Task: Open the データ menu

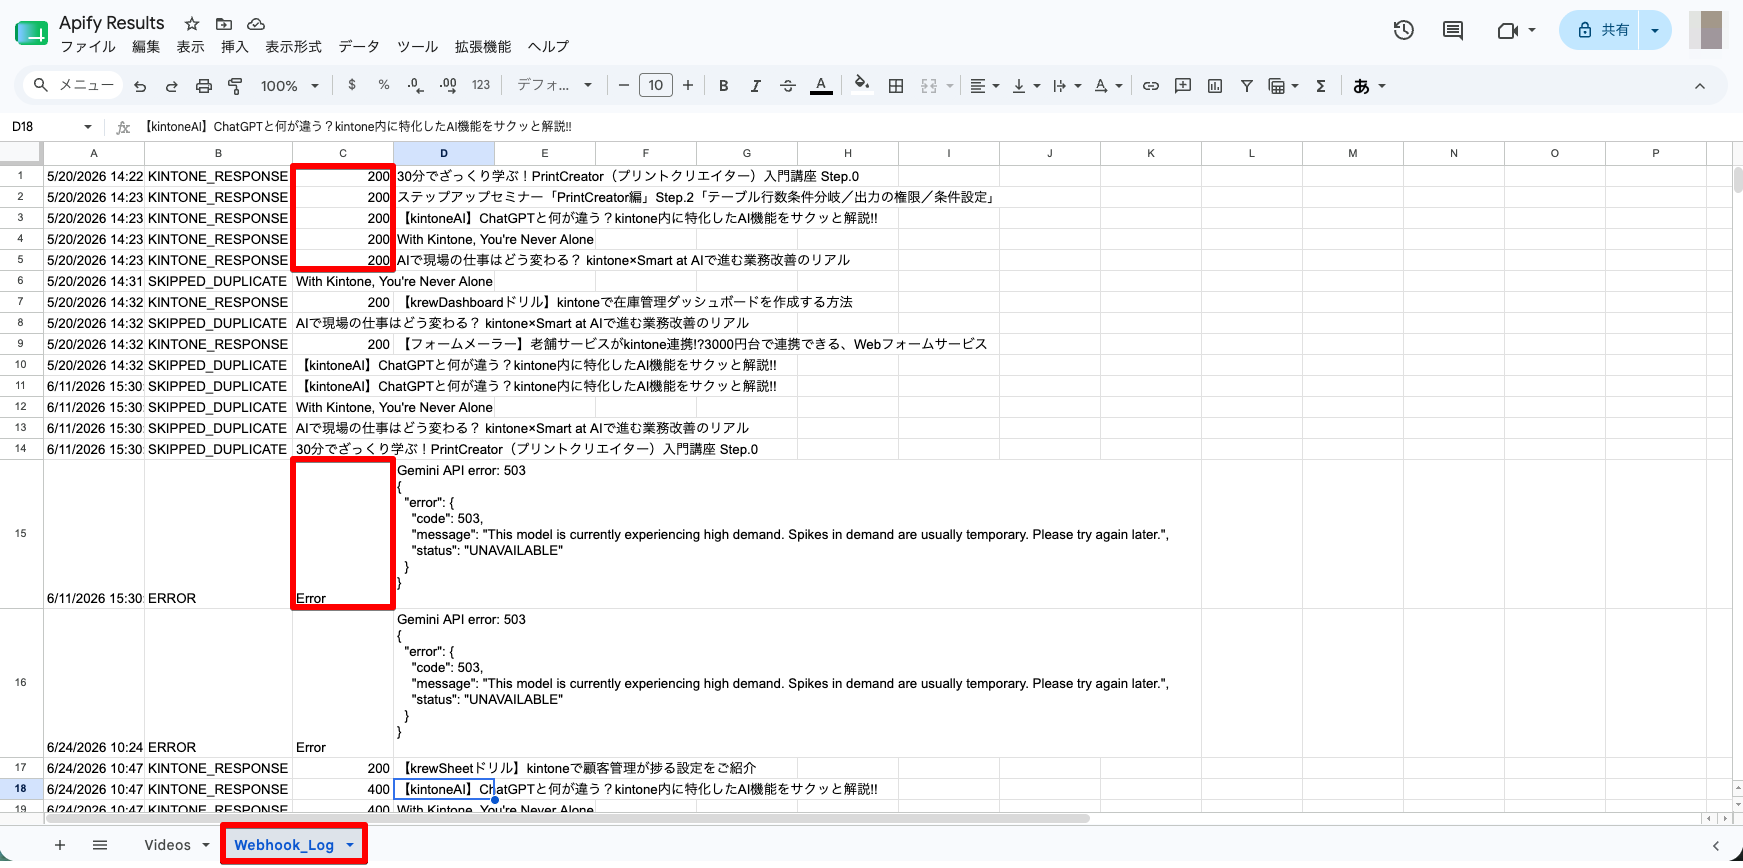Action: pyautogui.click(x=359, y=47)
